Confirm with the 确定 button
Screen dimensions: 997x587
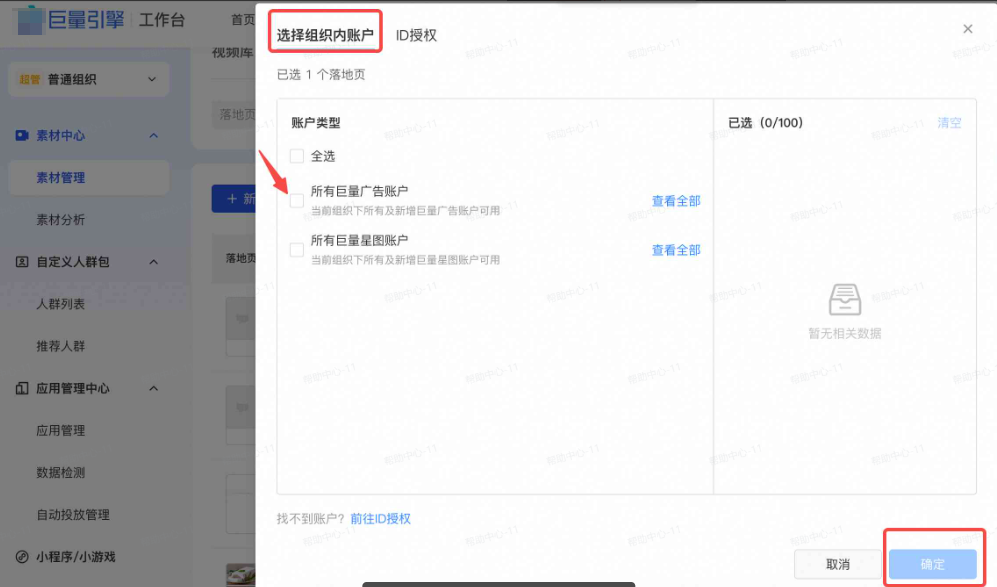(x=933, y=564)
